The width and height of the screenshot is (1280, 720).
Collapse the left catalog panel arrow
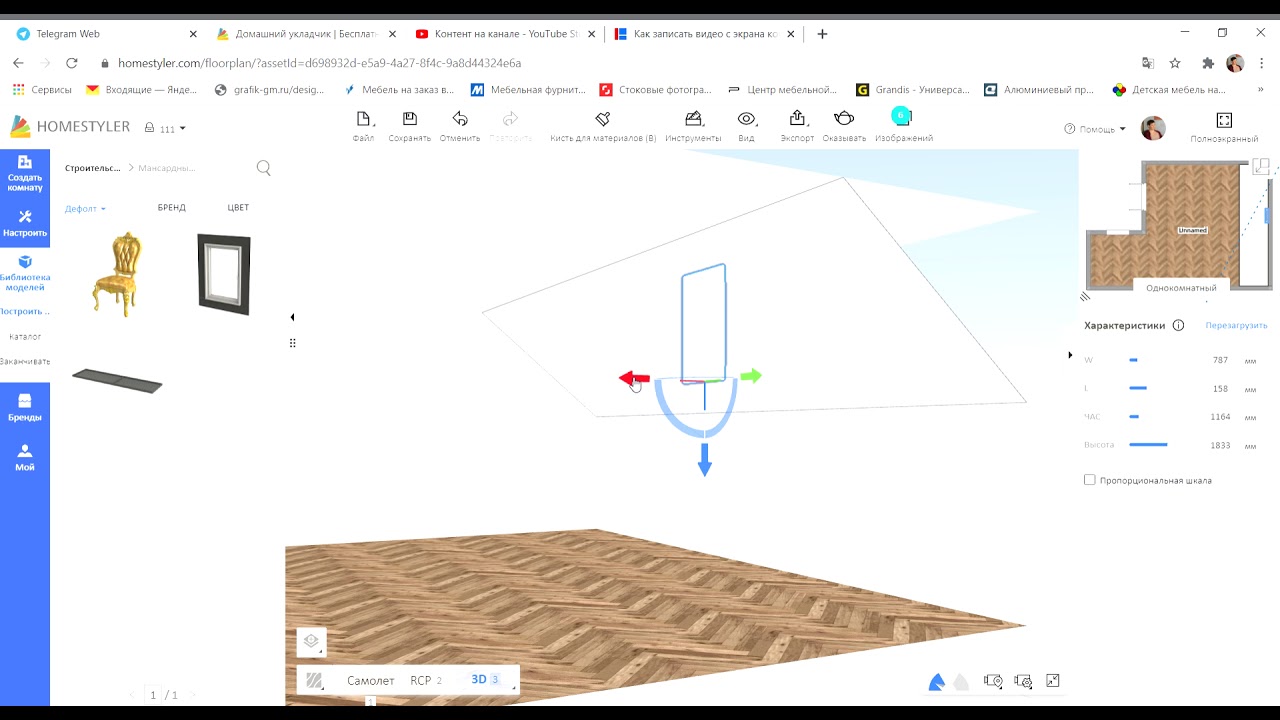click(292, 317)
